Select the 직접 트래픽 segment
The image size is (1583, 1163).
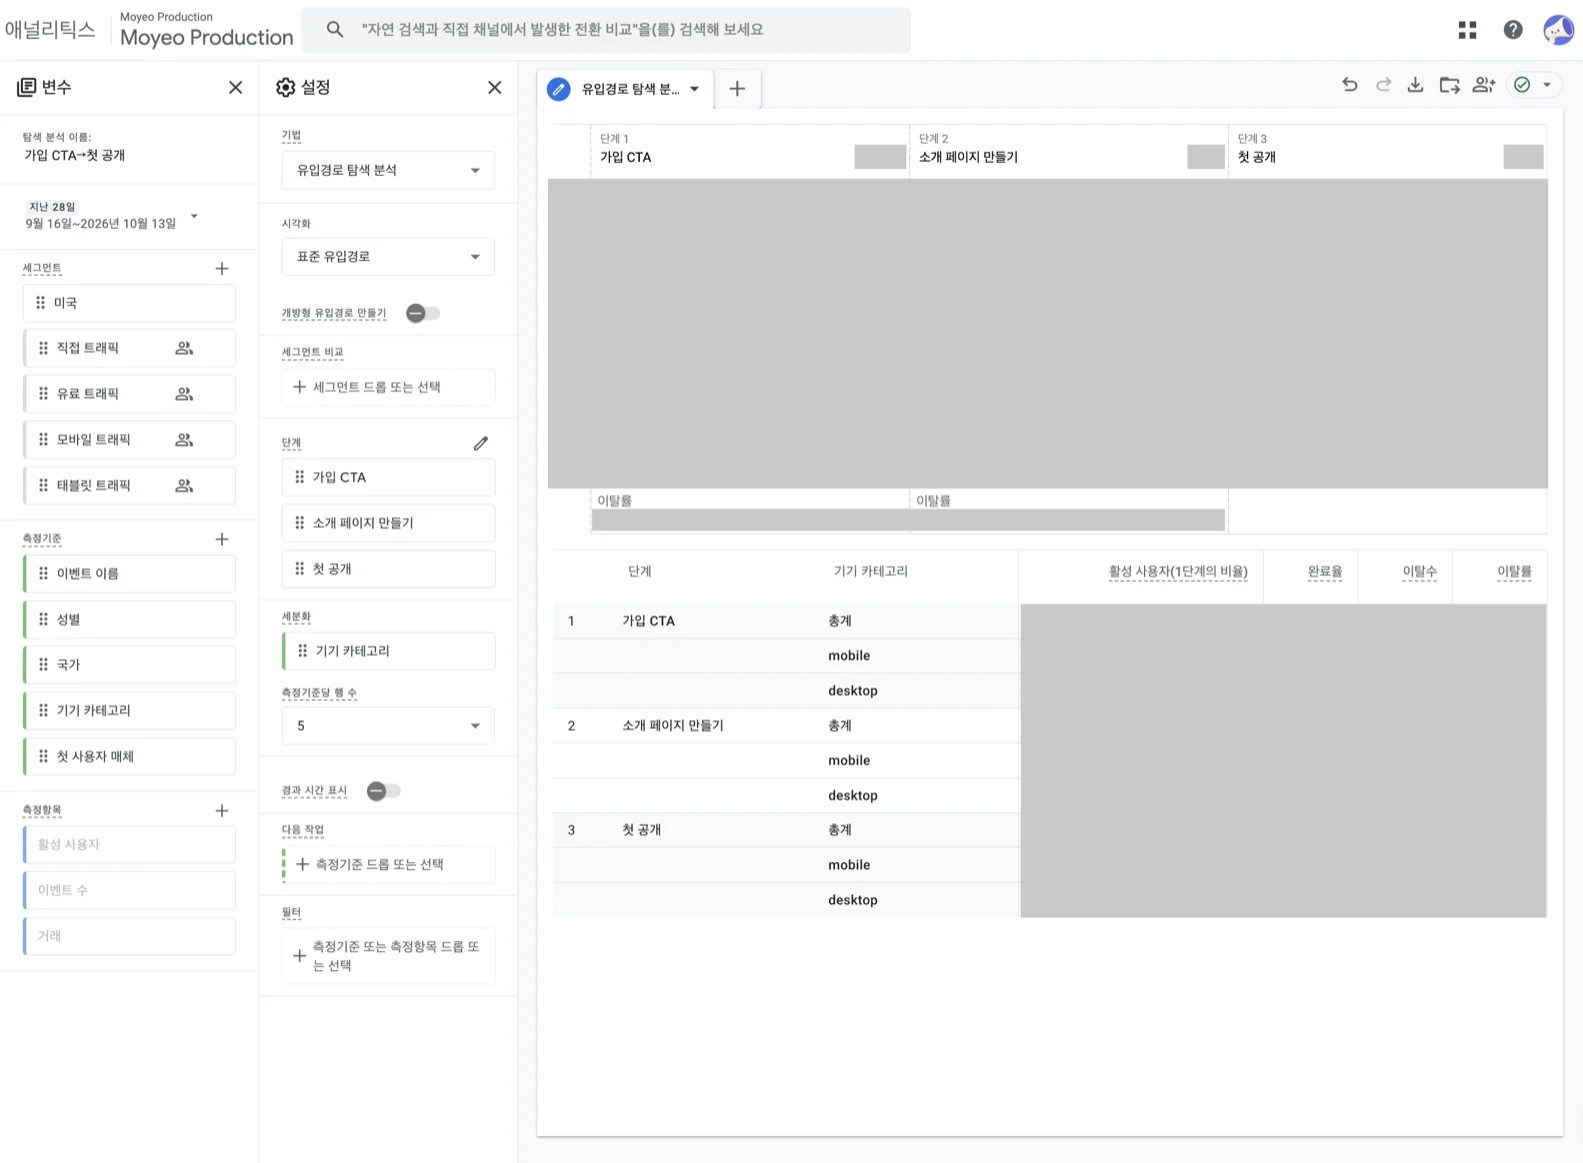(129, 348)
